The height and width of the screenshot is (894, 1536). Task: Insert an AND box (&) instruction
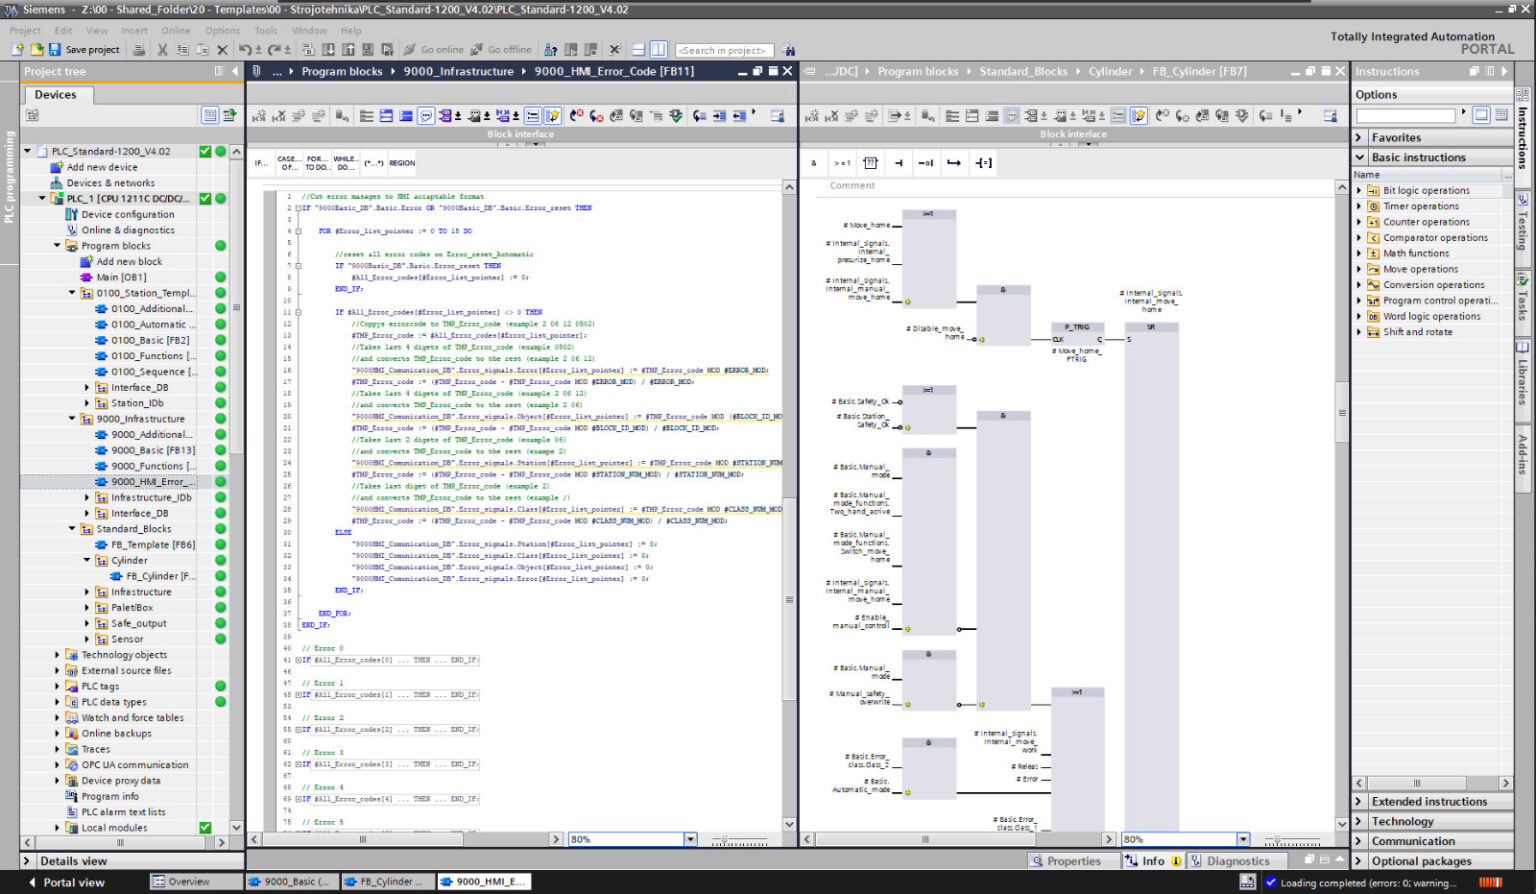coord(813,163)
